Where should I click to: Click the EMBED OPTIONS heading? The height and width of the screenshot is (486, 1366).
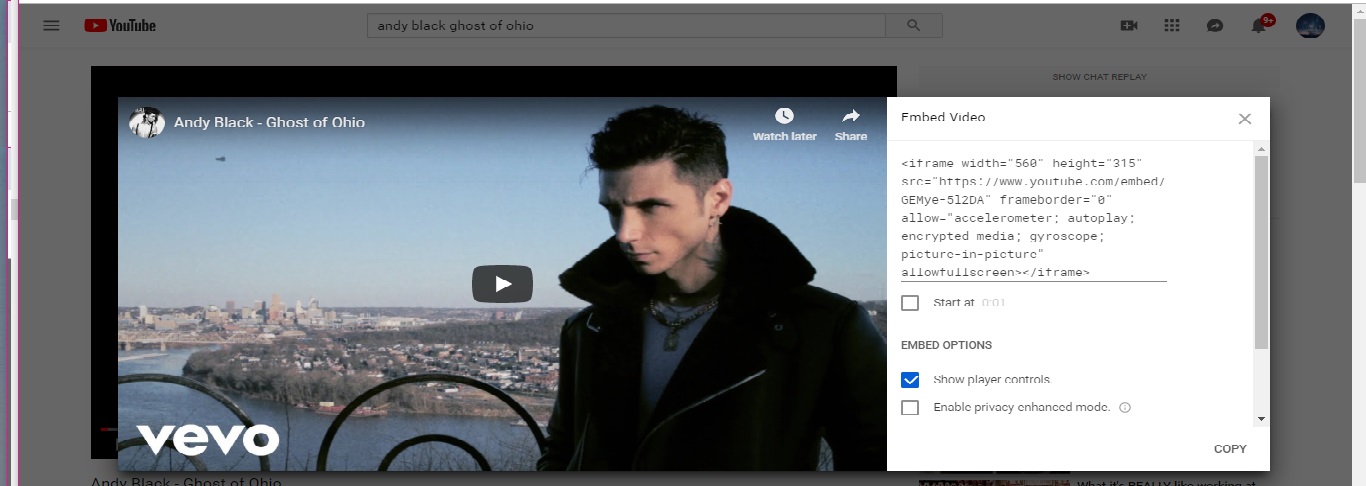(x=946, y=345)
